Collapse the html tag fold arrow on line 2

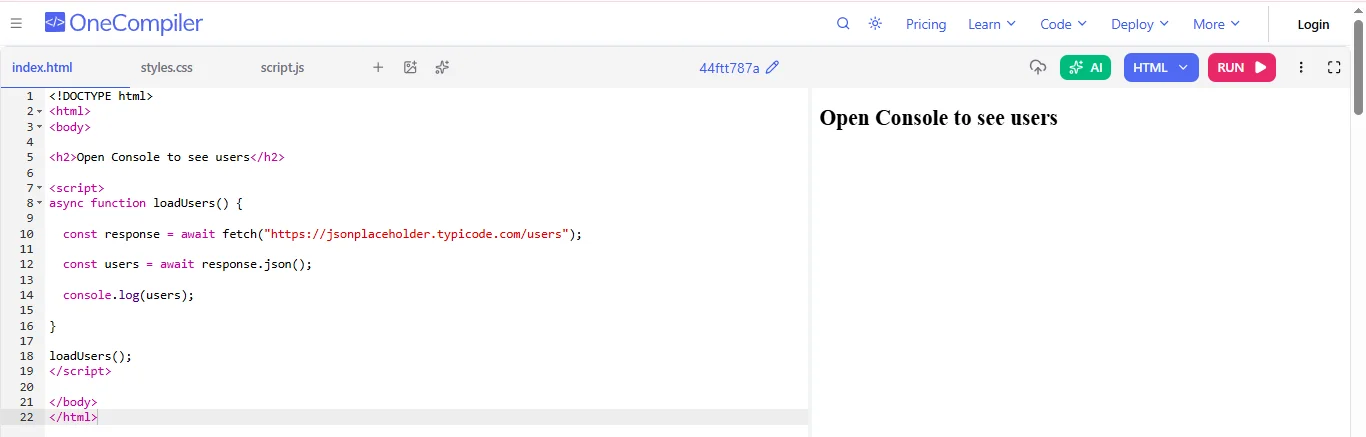[x=40, y=112]
